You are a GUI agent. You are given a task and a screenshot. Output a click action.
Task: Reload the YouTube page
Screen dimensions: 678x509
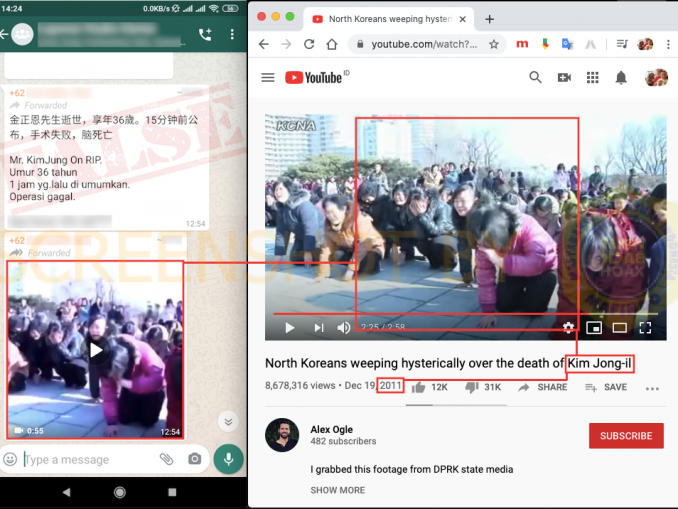coord(309,44)
